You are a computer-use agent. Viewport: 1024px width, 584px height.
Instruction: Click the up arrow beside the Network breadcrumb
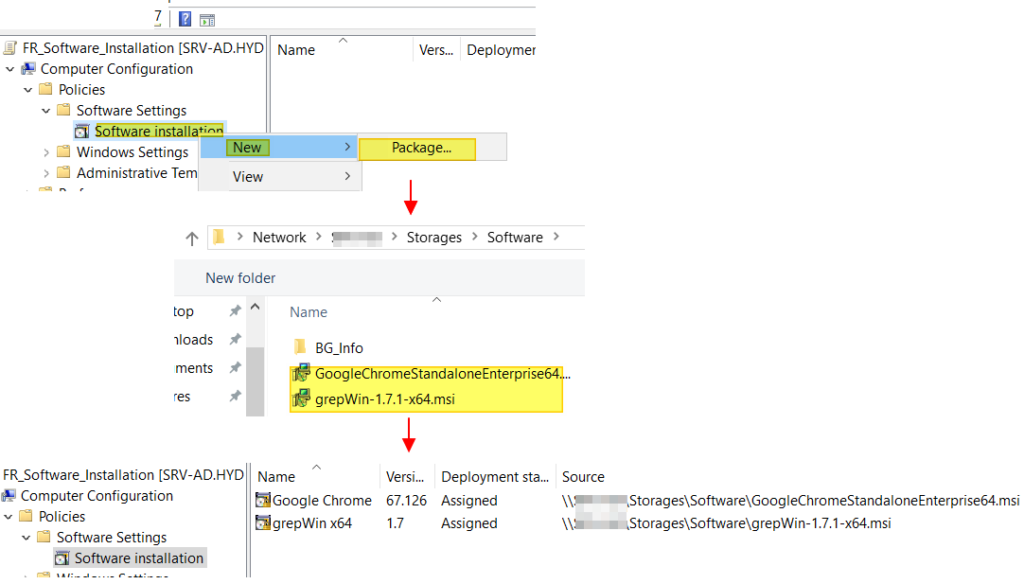pos(191,238)
